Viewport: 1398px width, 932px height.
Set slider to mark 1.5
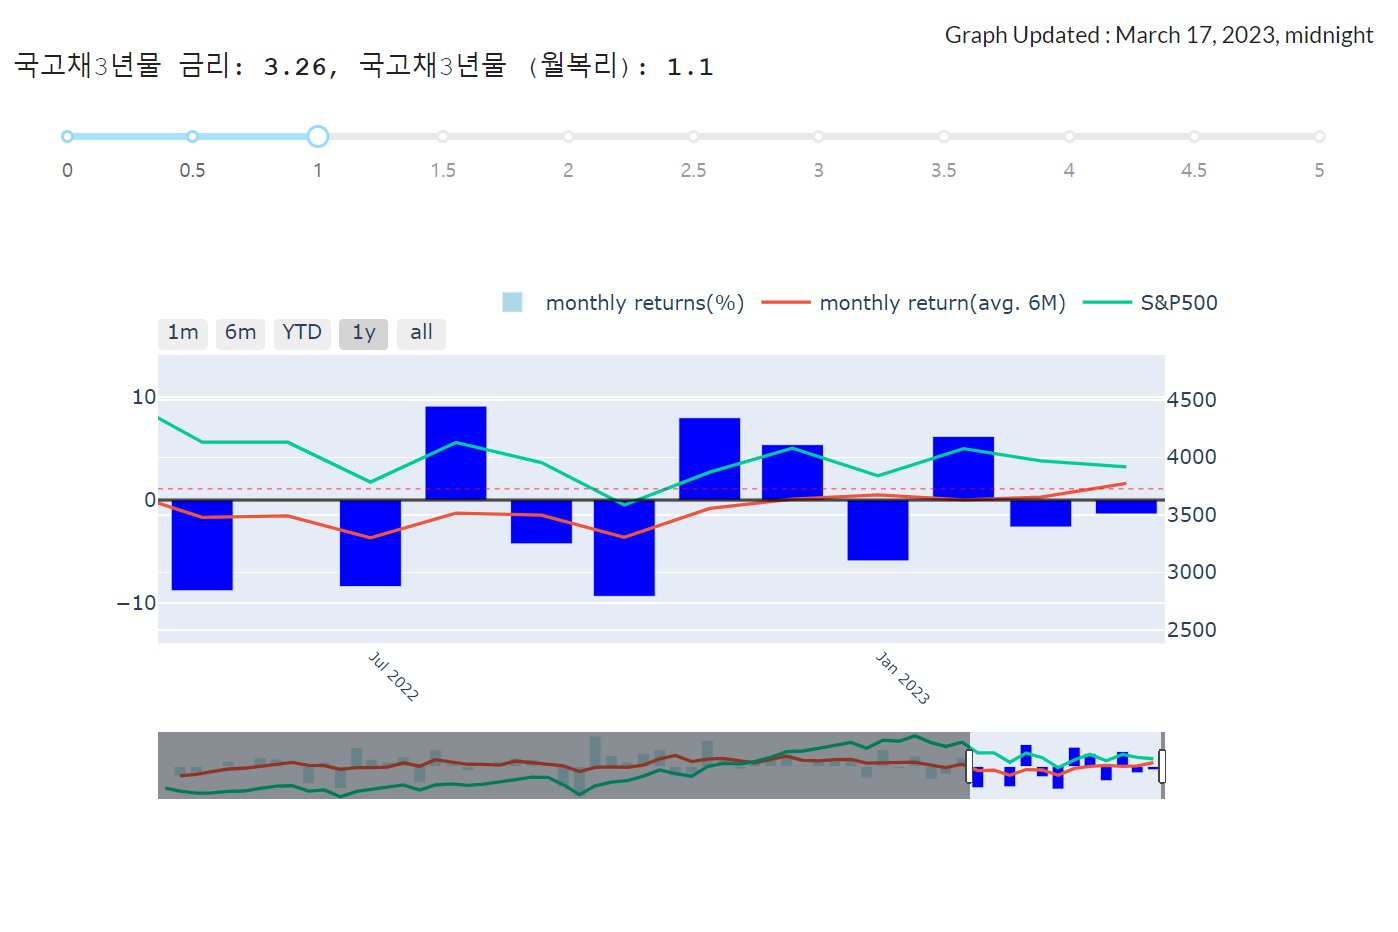click(443, 136)
